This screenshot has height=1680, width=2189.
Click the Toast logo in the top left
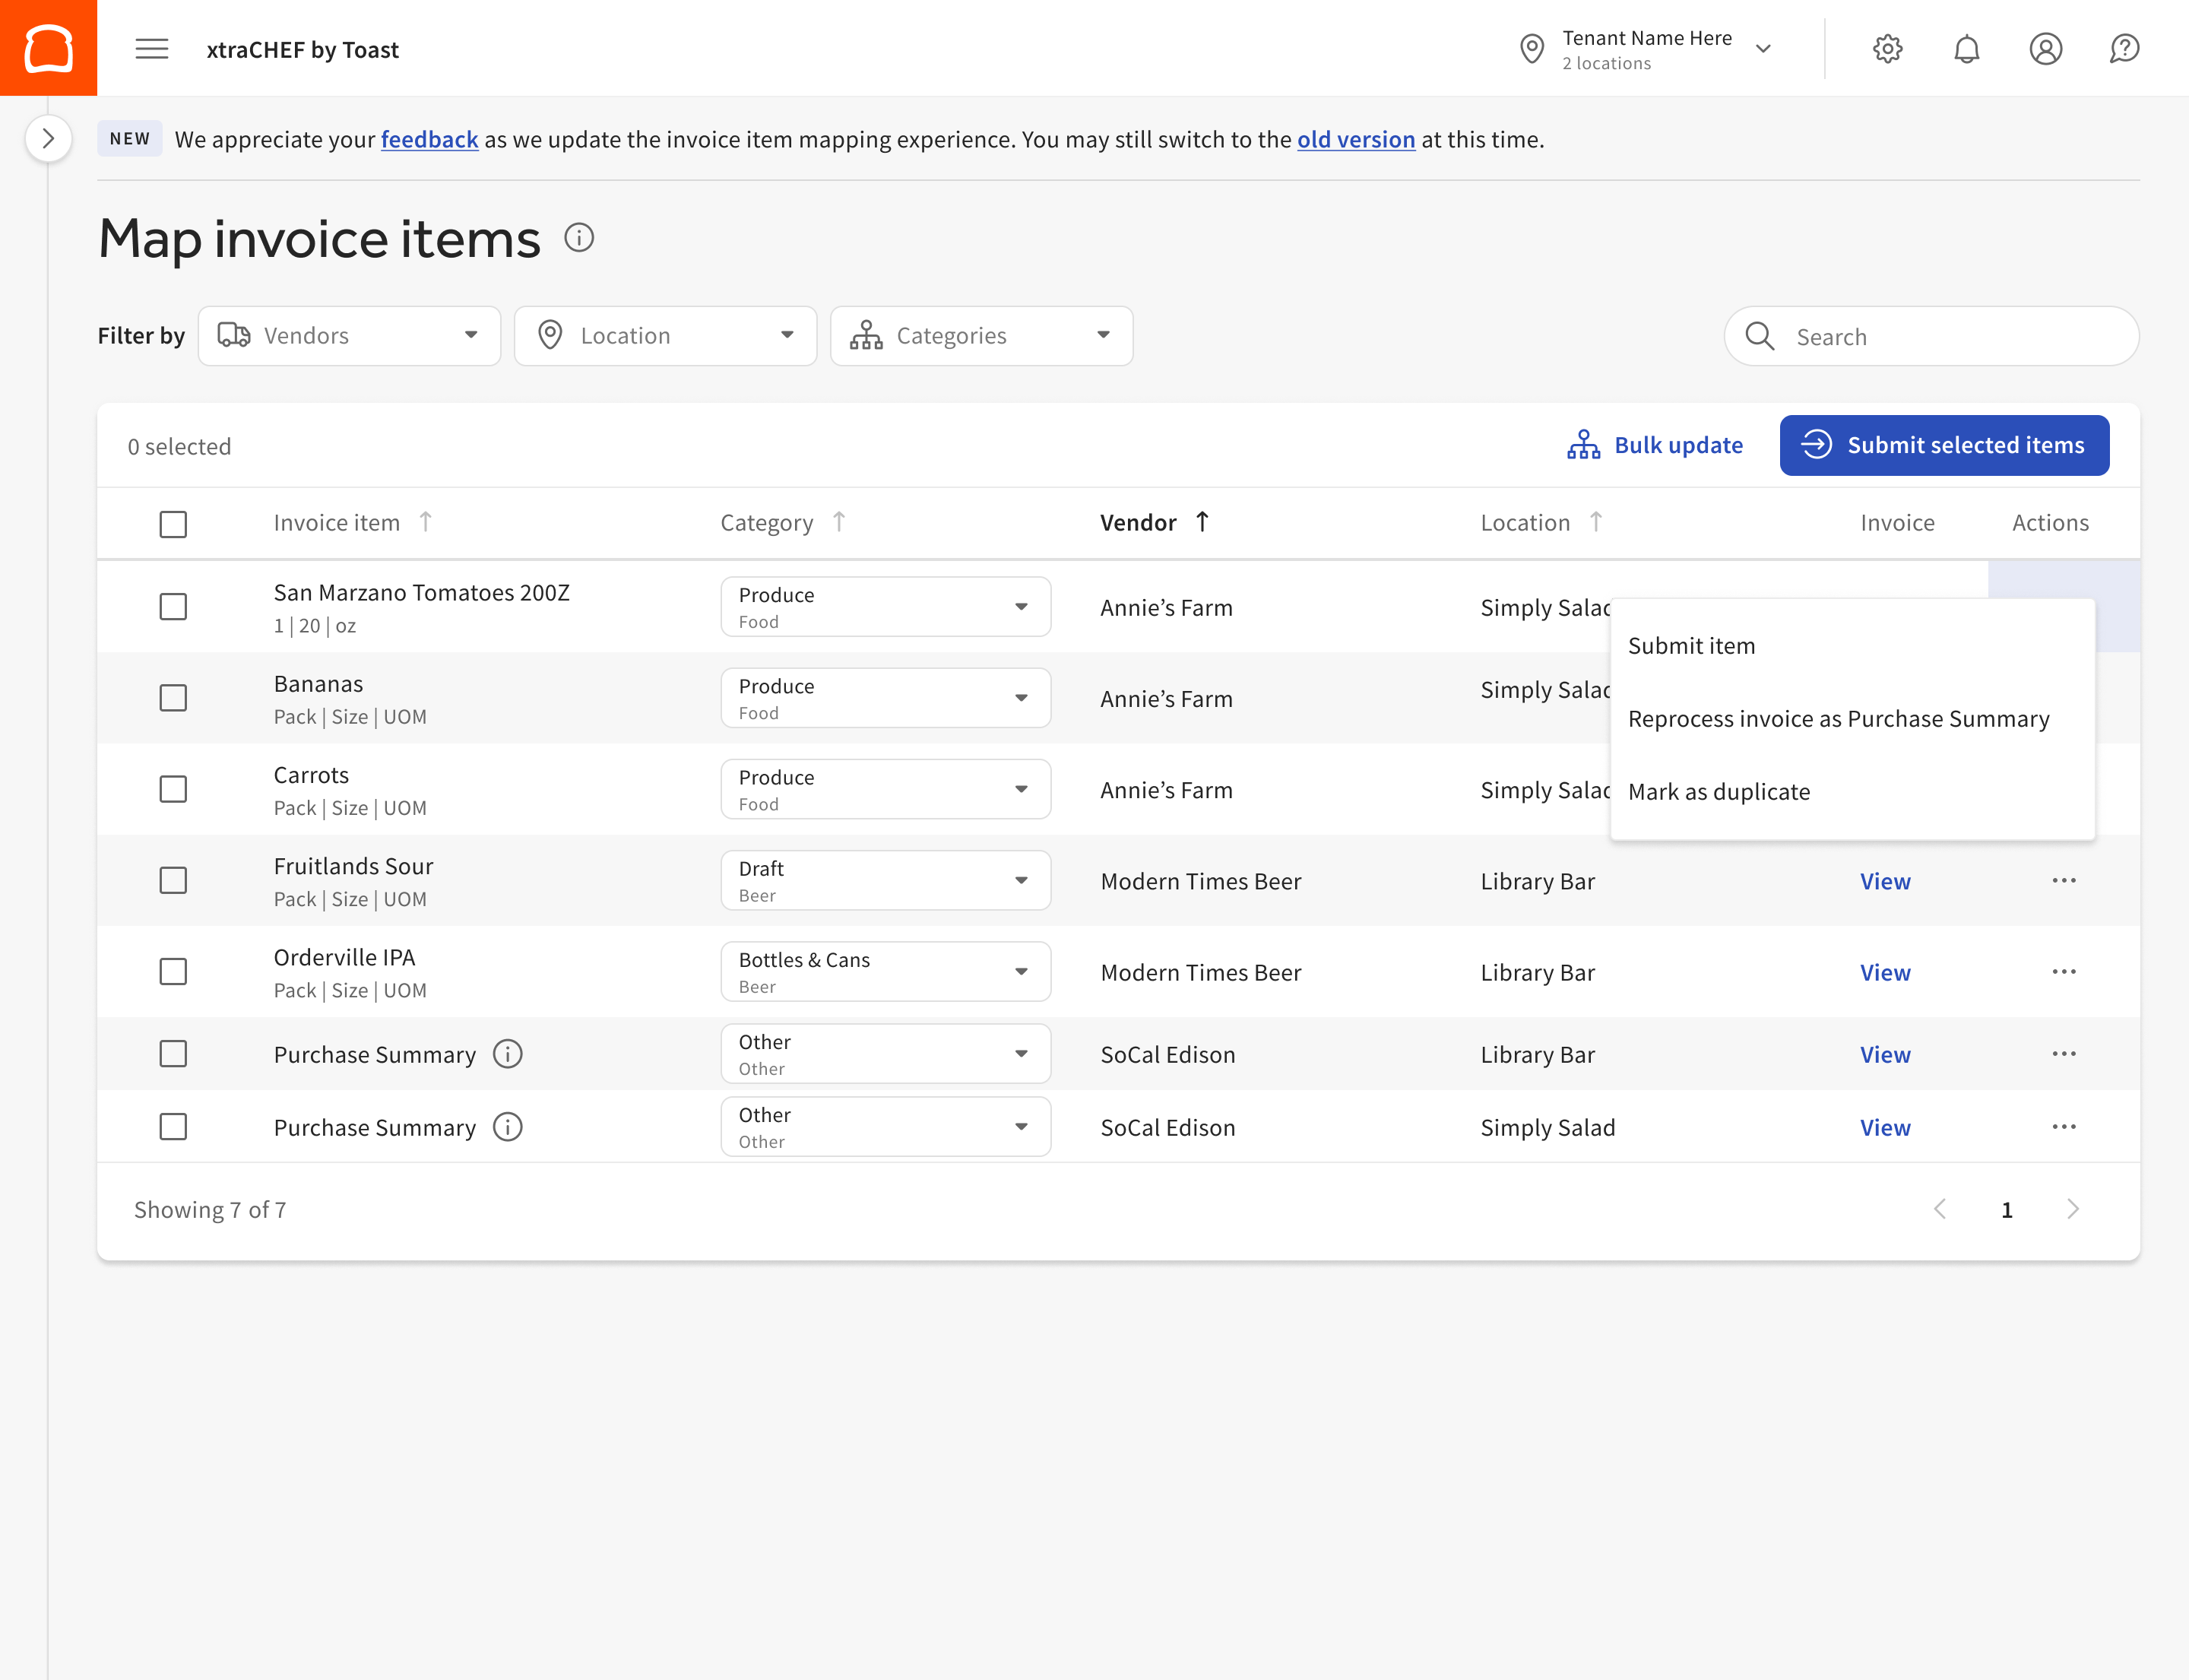pos(48,47)
